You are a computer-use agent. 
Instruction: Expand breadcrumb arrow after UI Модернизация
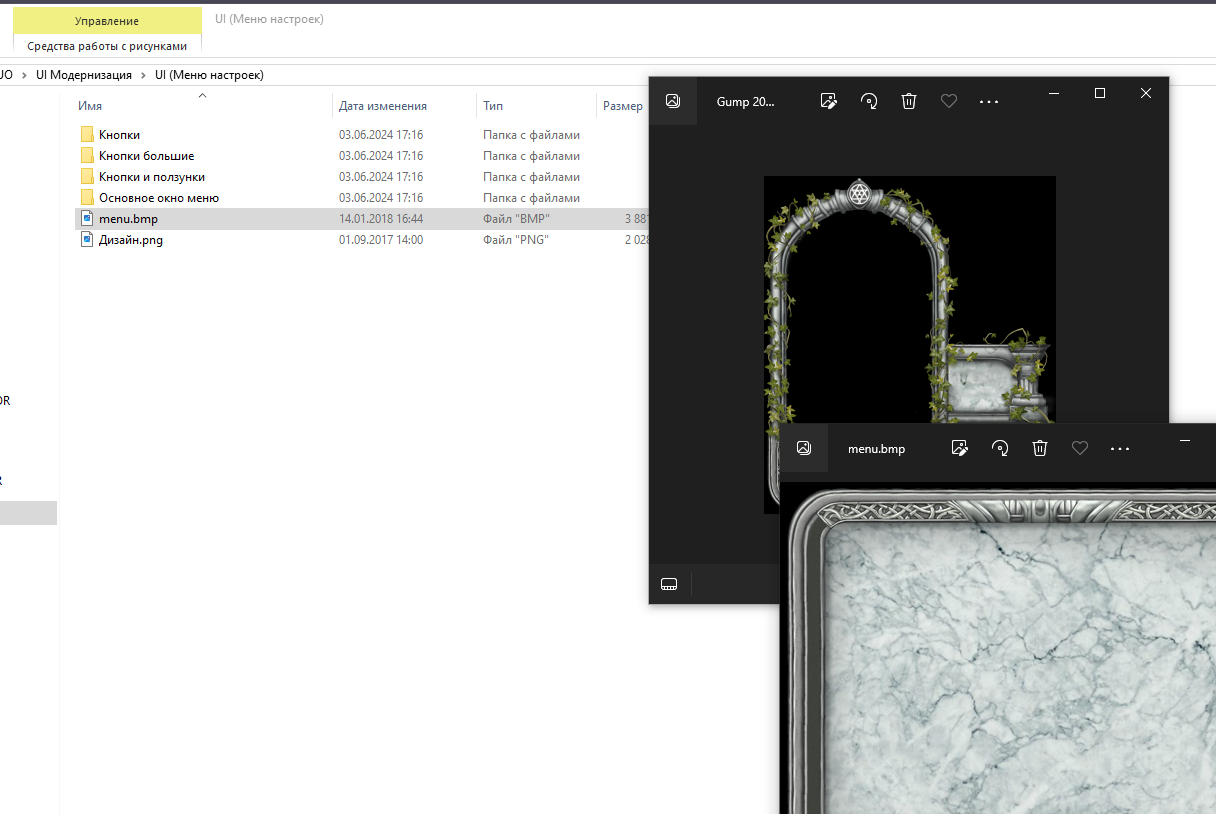[x=143, y=75]
